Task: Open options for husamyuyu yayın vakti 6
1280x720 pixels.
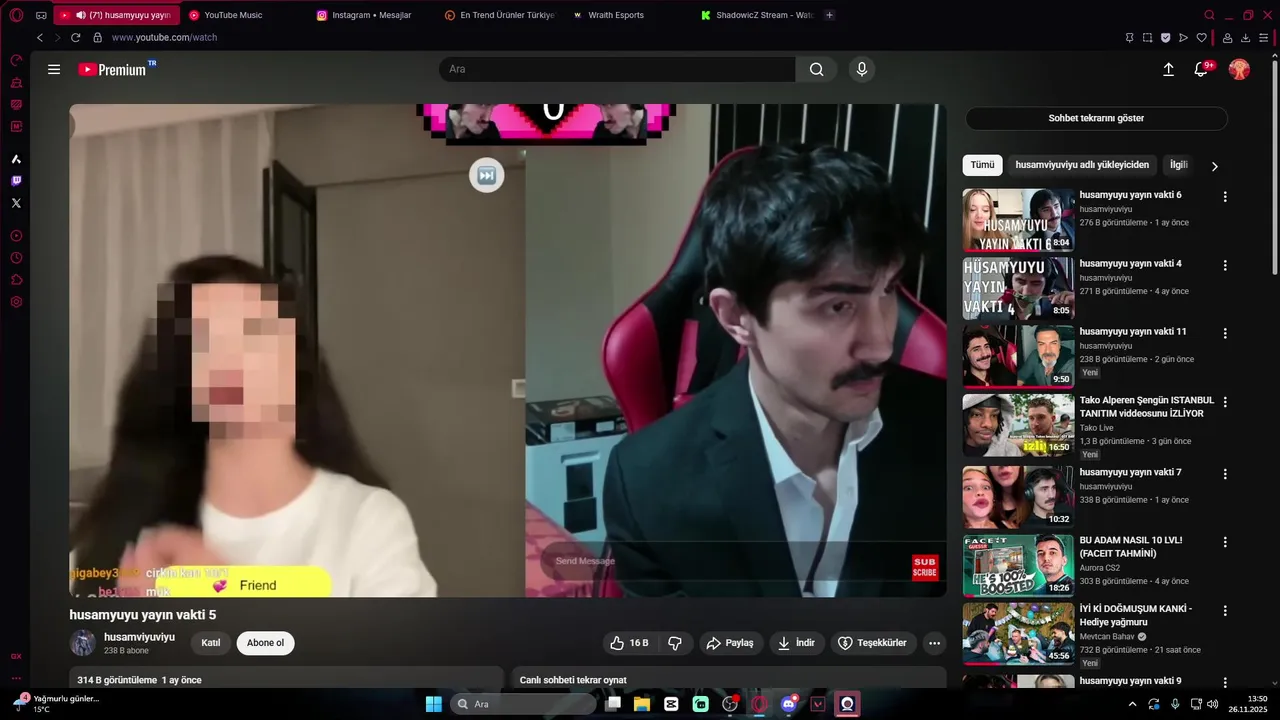Action: point(1225,197)
